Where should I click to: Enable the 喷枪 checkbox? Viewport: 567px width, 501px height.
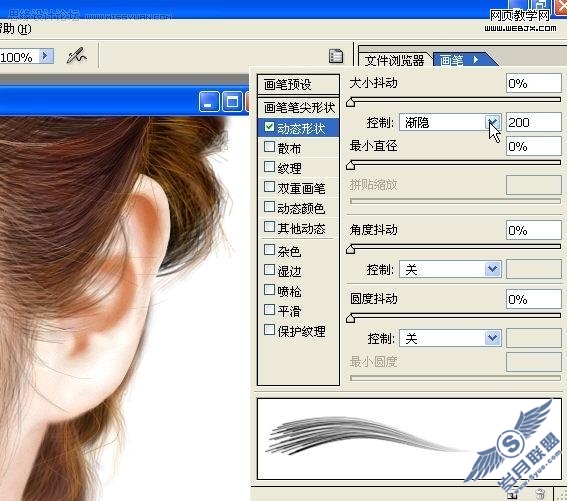click(269, 289)
